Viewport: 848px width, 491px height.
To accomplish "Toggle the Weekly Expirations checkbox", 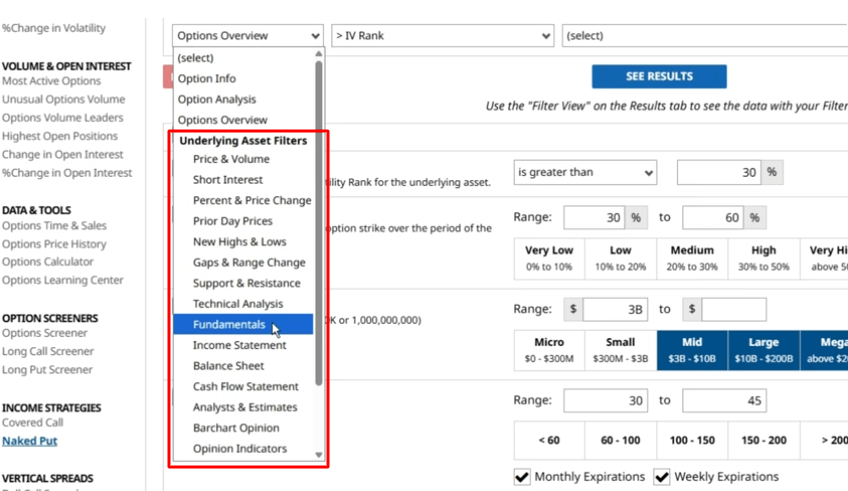I will coord(662,477).
